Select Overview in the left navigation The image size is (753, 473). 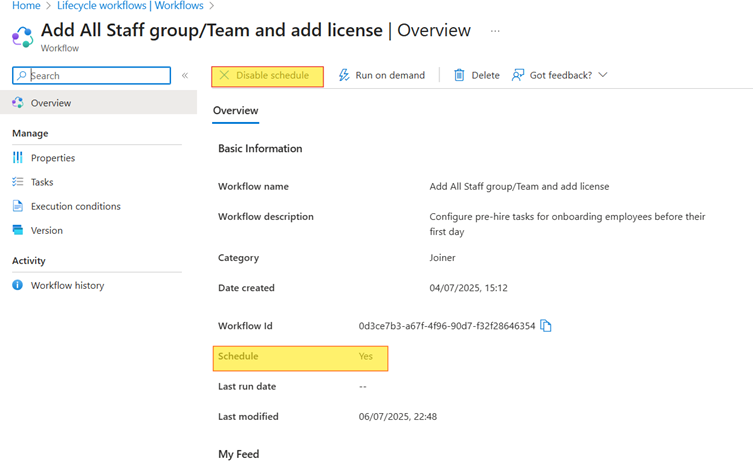[51, 103]
